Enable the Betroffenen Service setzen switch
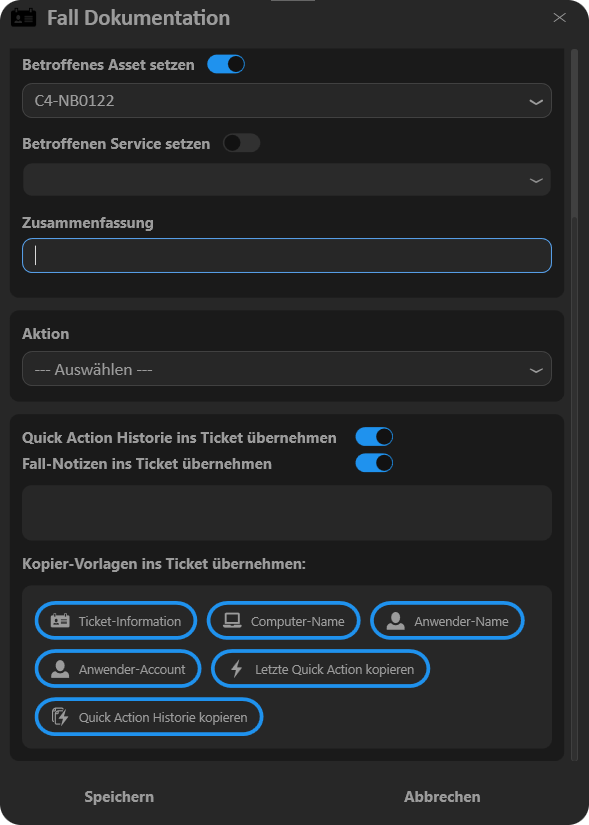The image size is (589, 825). coord(242,143)
